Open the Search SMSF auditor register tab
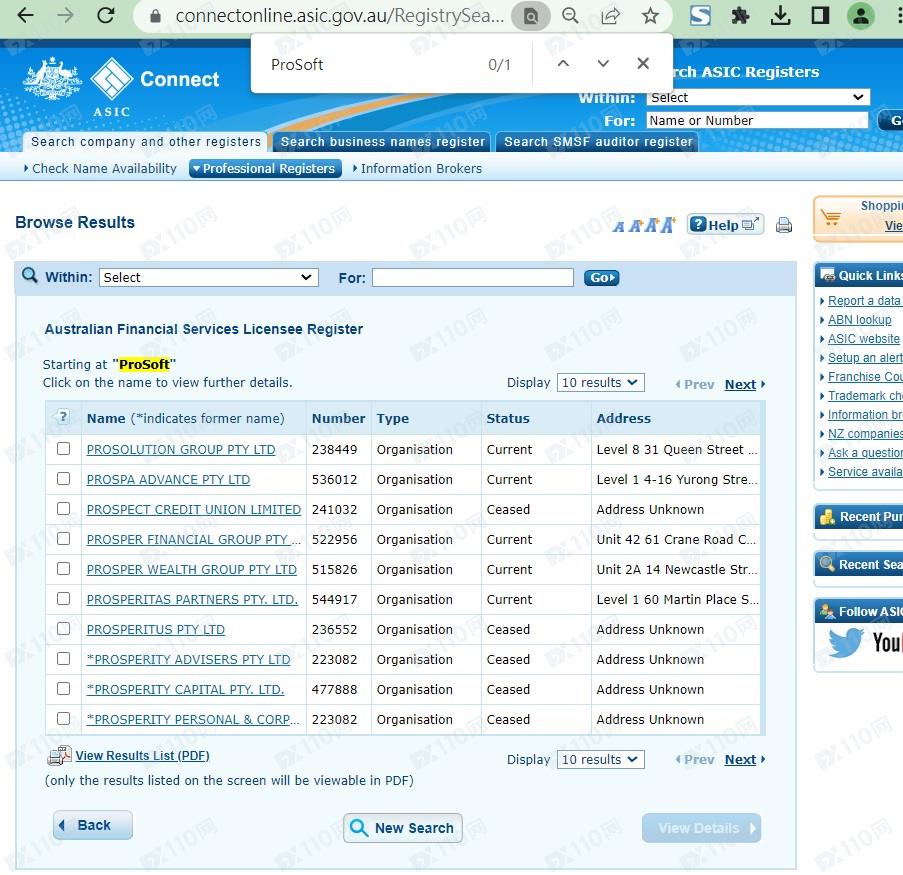903x875 pixels. (598, 142)
